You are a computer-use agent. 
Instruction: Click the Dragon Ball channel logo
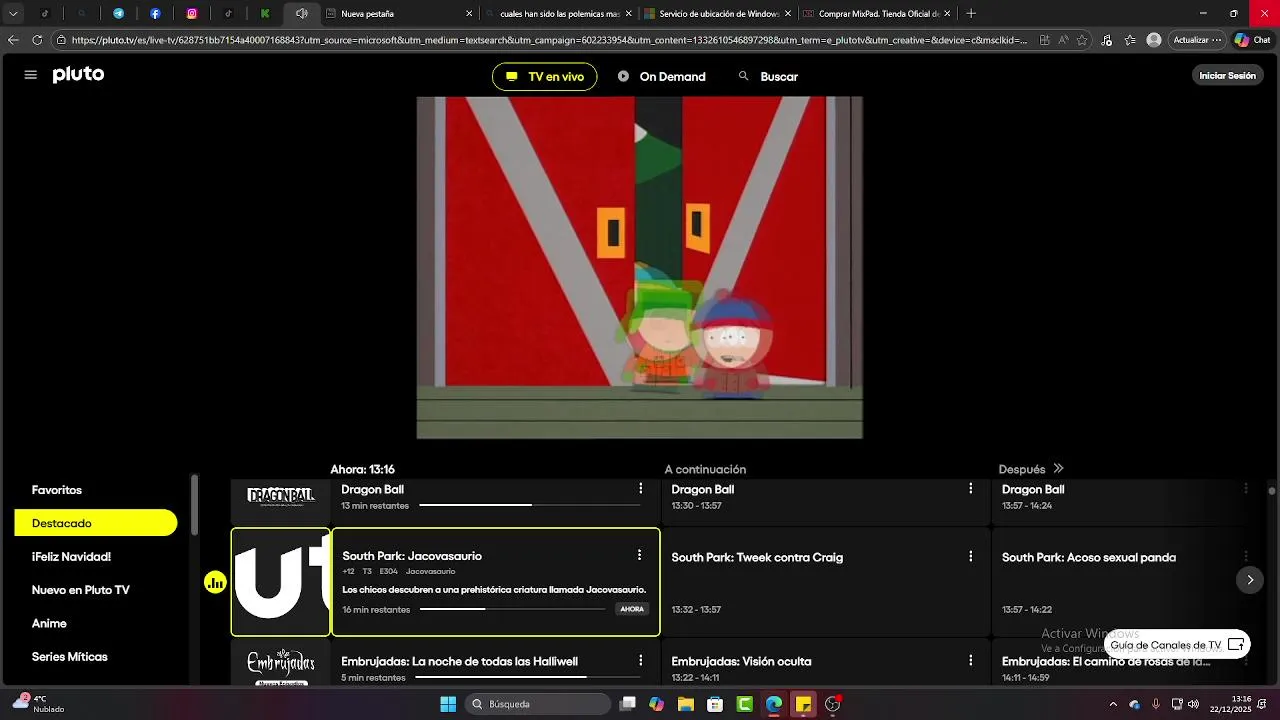point(281,497)
